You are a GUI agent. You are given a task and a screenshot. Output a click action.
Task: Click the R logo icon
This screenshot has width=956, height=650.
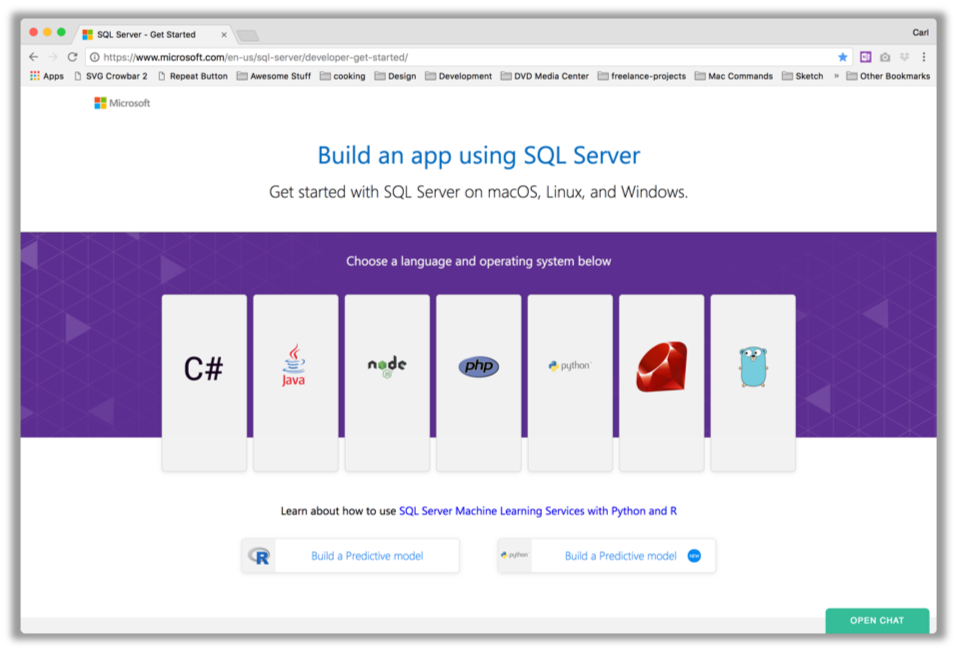[x=259, y=556]
